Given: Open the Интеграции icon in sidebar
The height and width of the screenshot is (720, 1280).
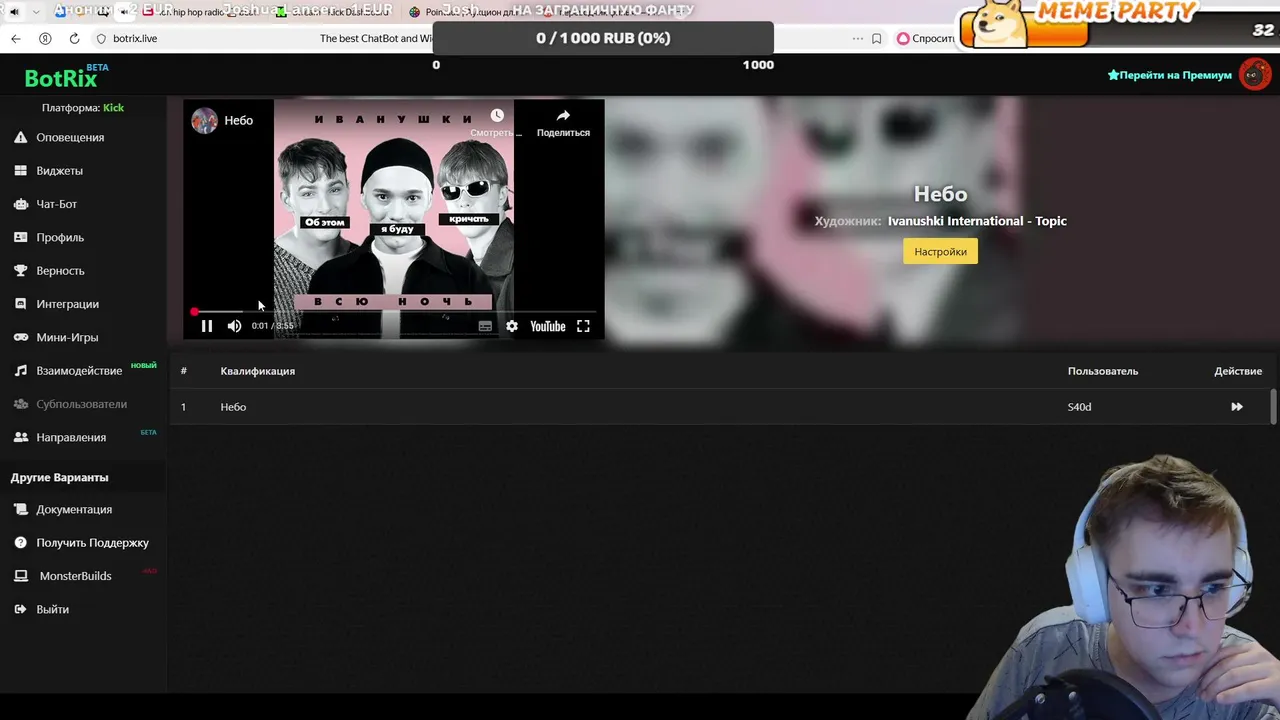Looking at the screenshot, I should pyautogui.click(x=20, y=304).
